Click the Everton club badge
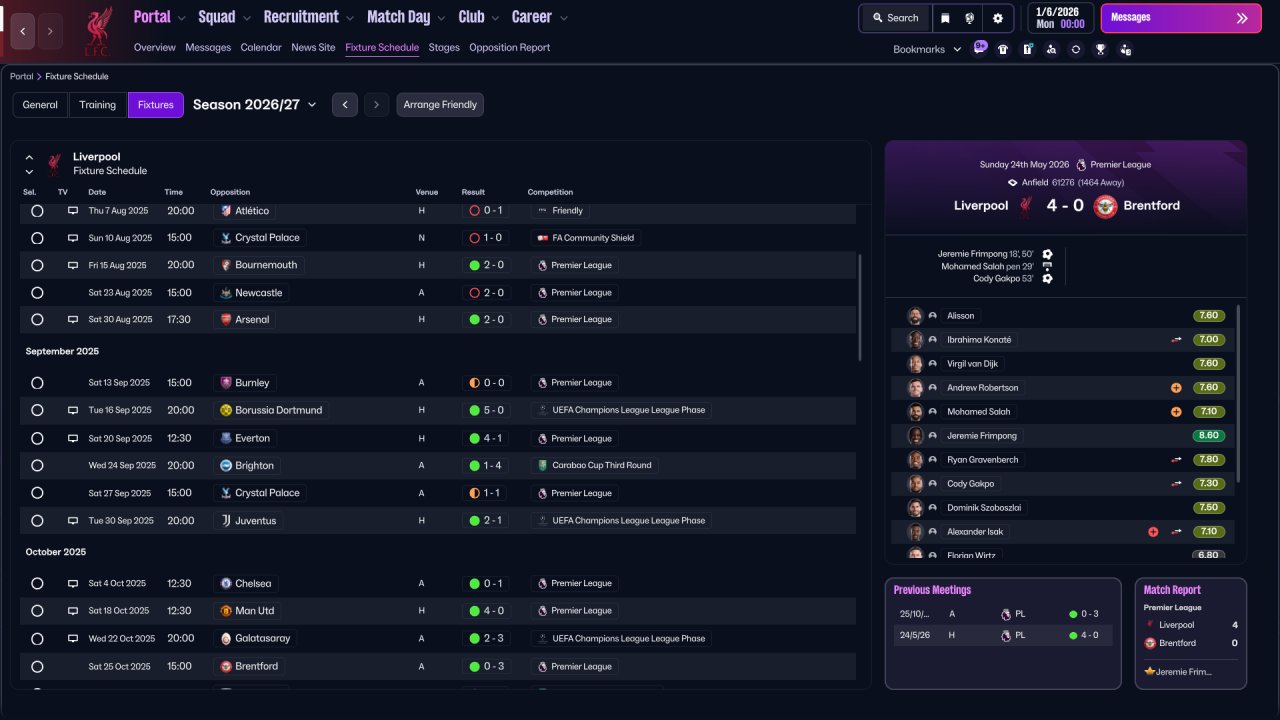The width and height of the screenshot is (1280, 720). point(226,438)
